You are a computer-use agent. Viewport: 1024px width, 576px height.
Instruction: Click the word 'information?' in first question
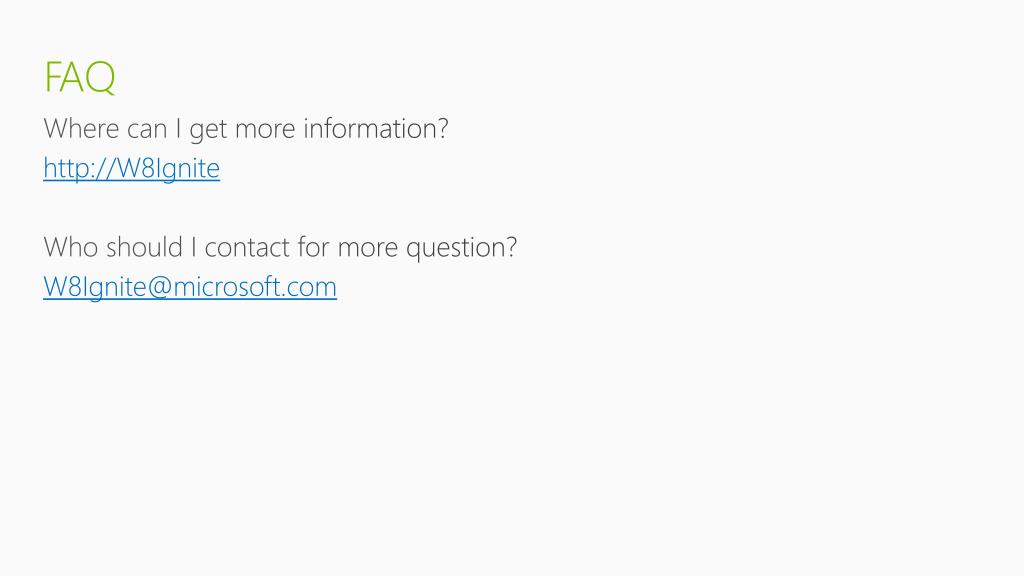376,129
